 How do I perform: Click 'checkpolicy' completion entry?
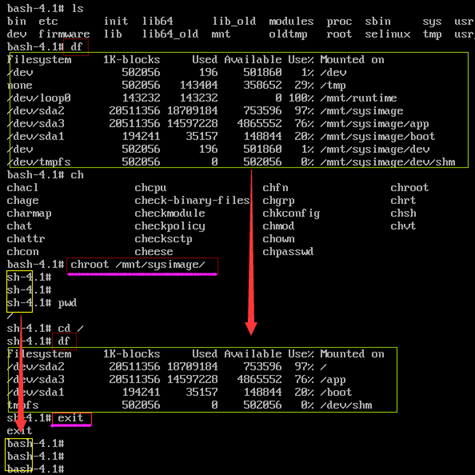(x=170, y=226)
